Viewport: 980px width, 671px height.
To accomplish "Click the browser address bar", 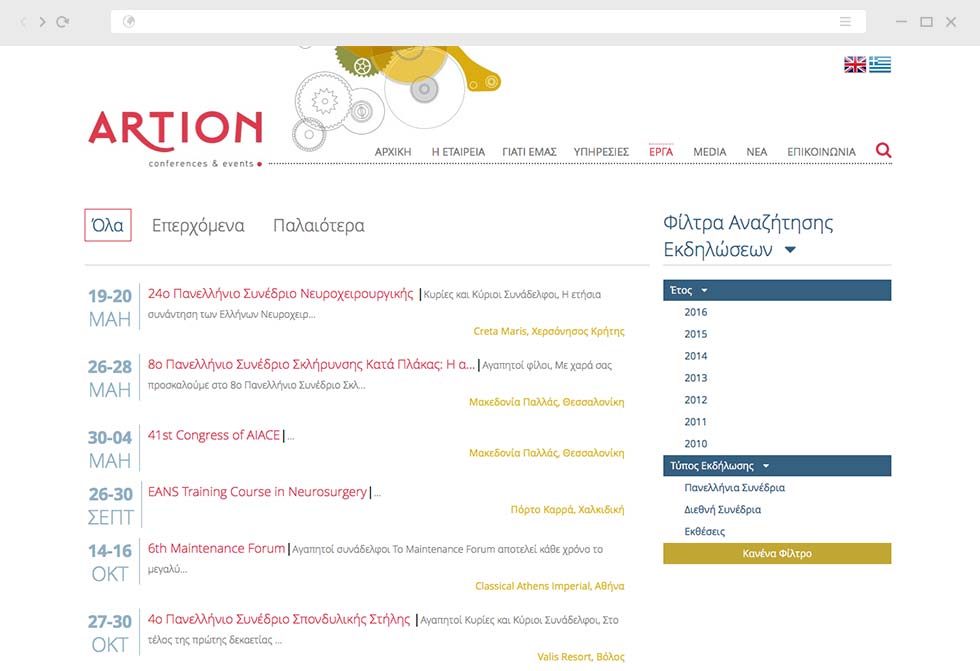I will [x=480, y=21].
